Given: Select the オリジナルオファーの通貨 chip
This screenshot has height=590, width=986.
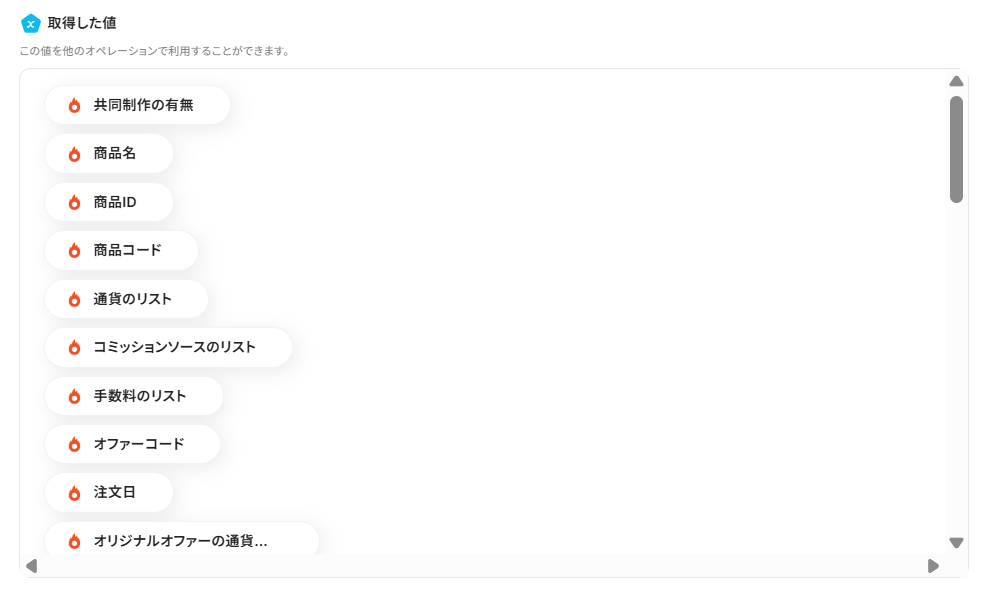Looking at the screenshot, I should 182,539.
